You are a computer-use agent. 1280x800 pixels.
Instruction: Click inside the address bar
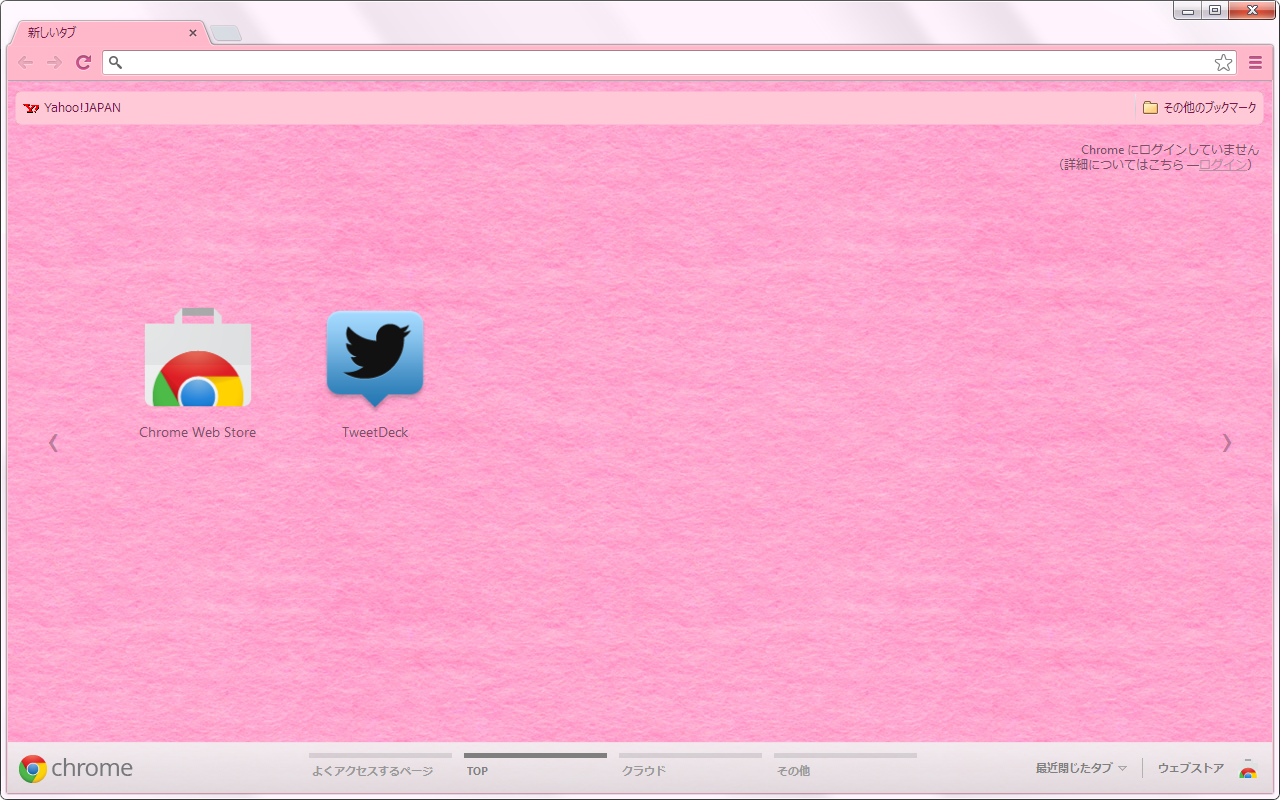(600, 62)
